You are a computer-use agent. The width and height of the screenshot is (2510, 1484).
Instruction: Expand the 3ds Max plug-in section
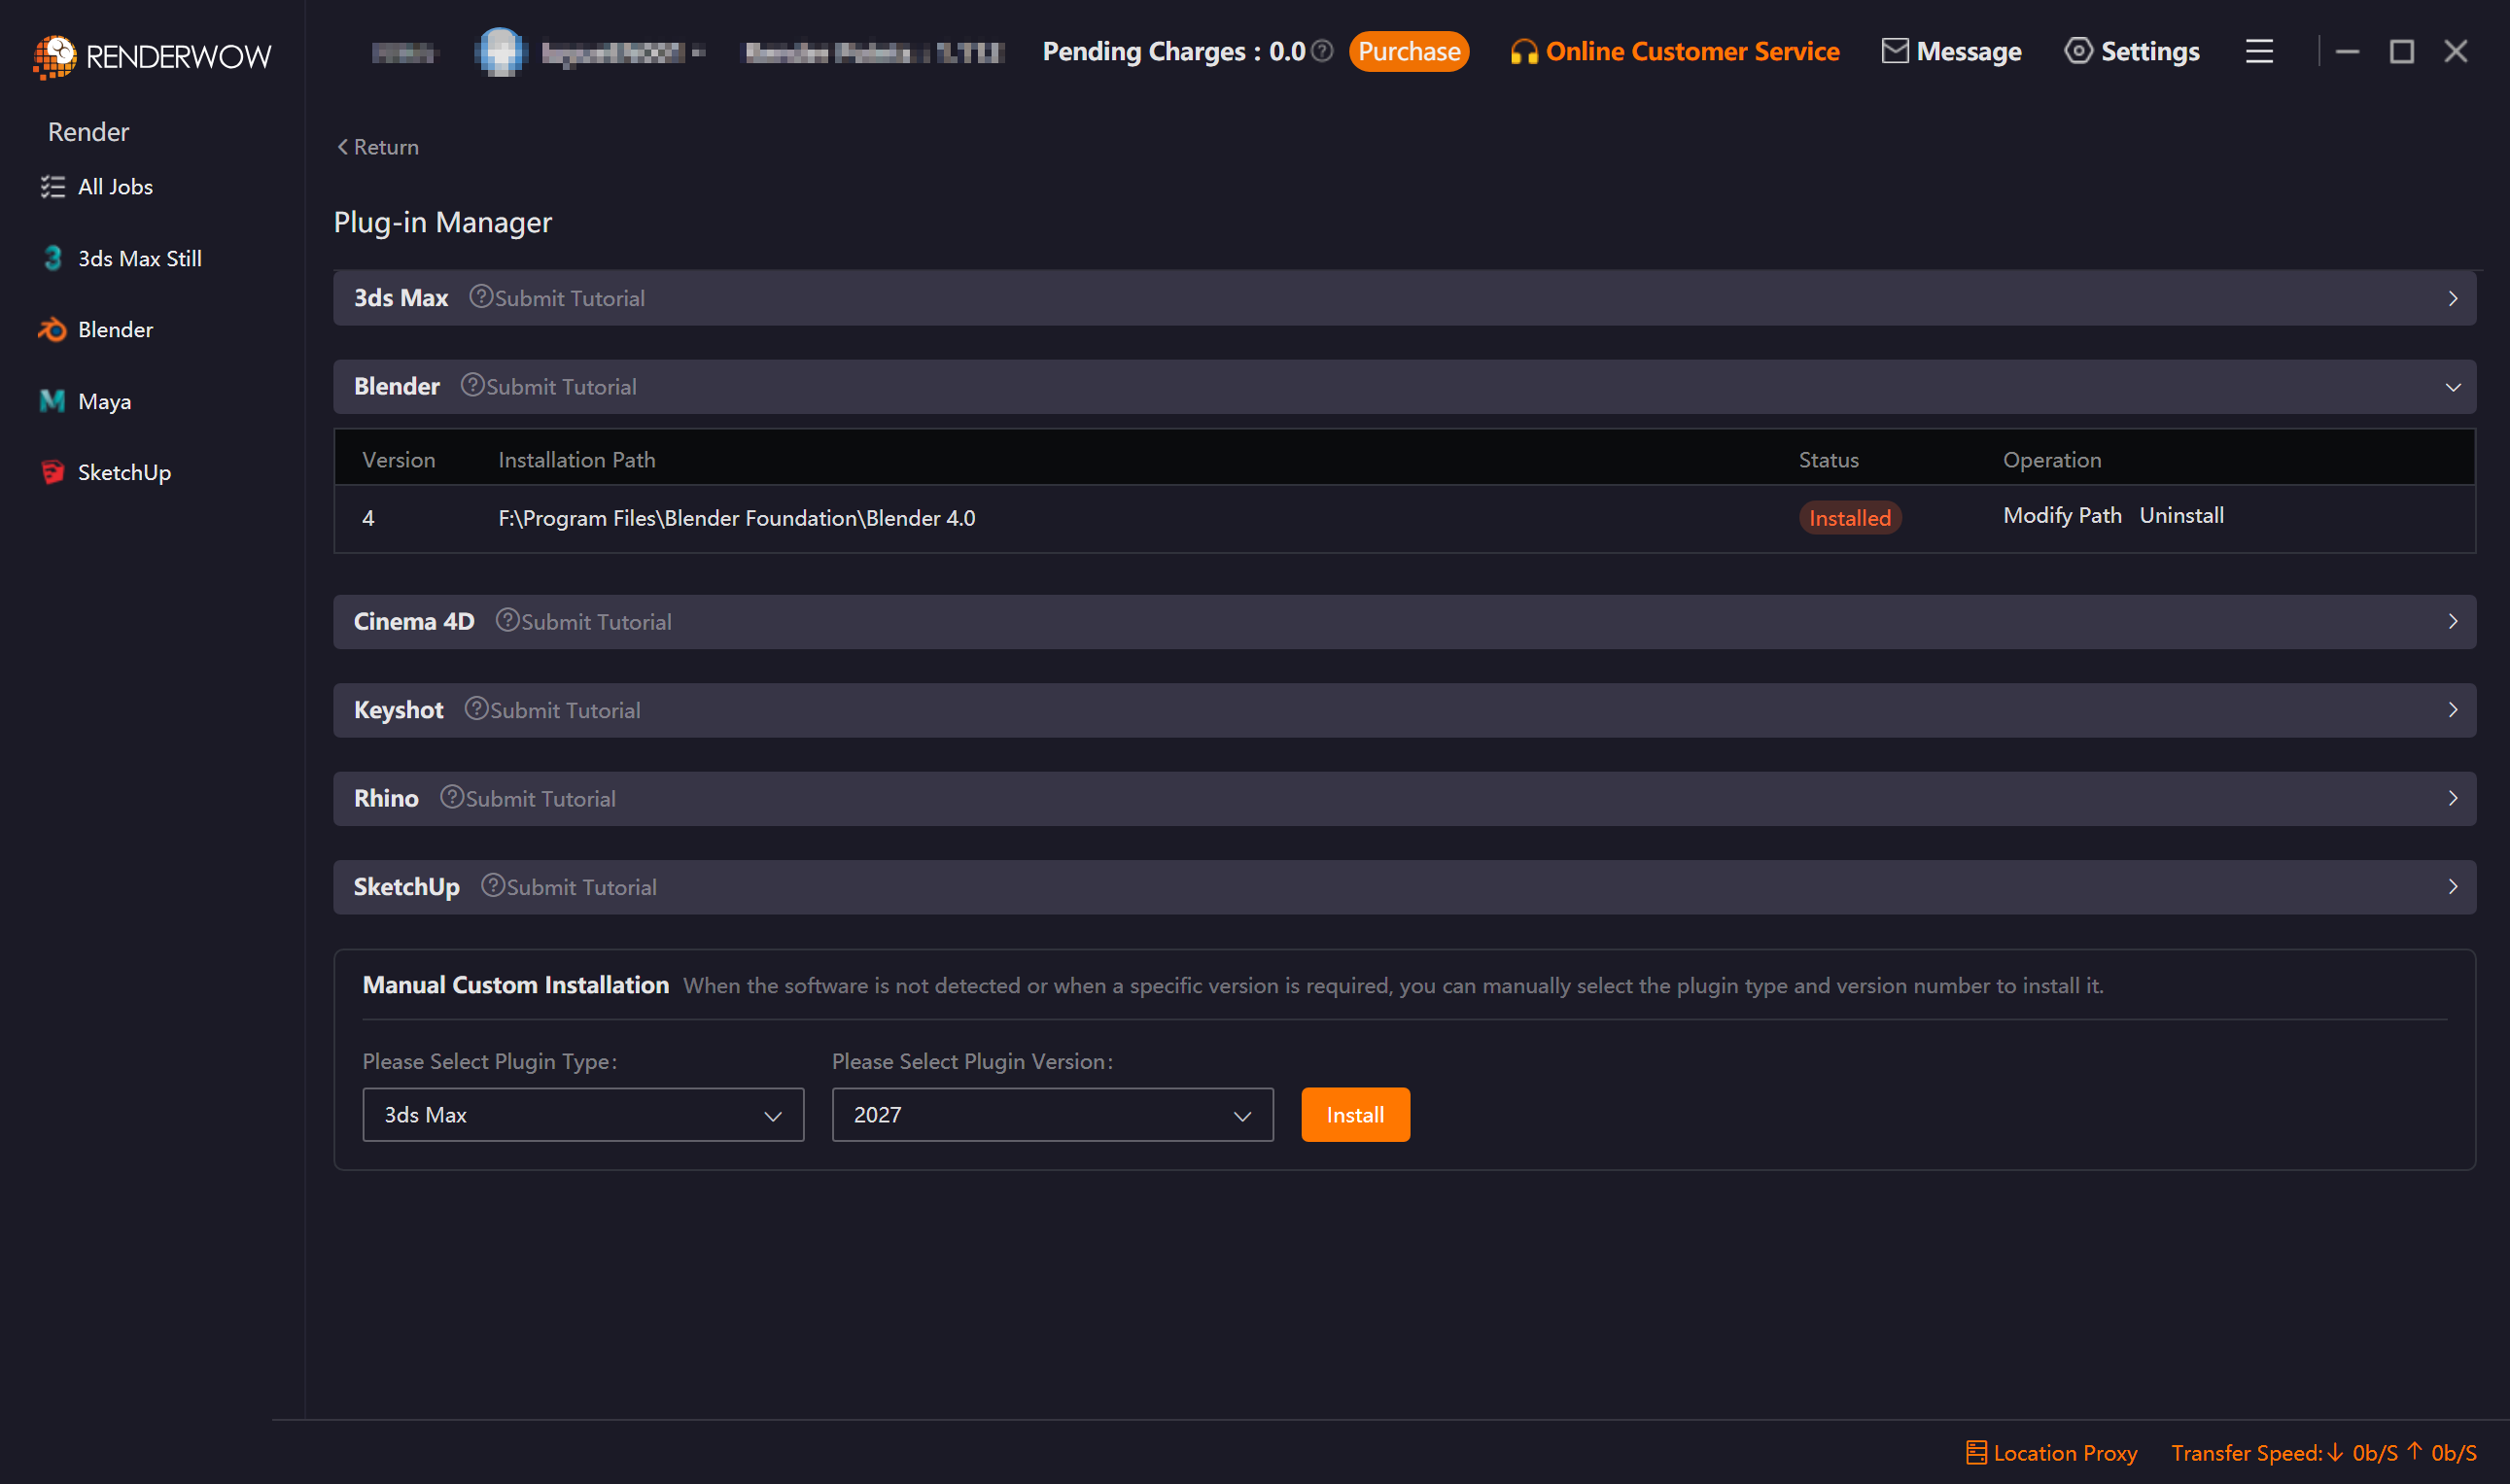[2453, 298]
